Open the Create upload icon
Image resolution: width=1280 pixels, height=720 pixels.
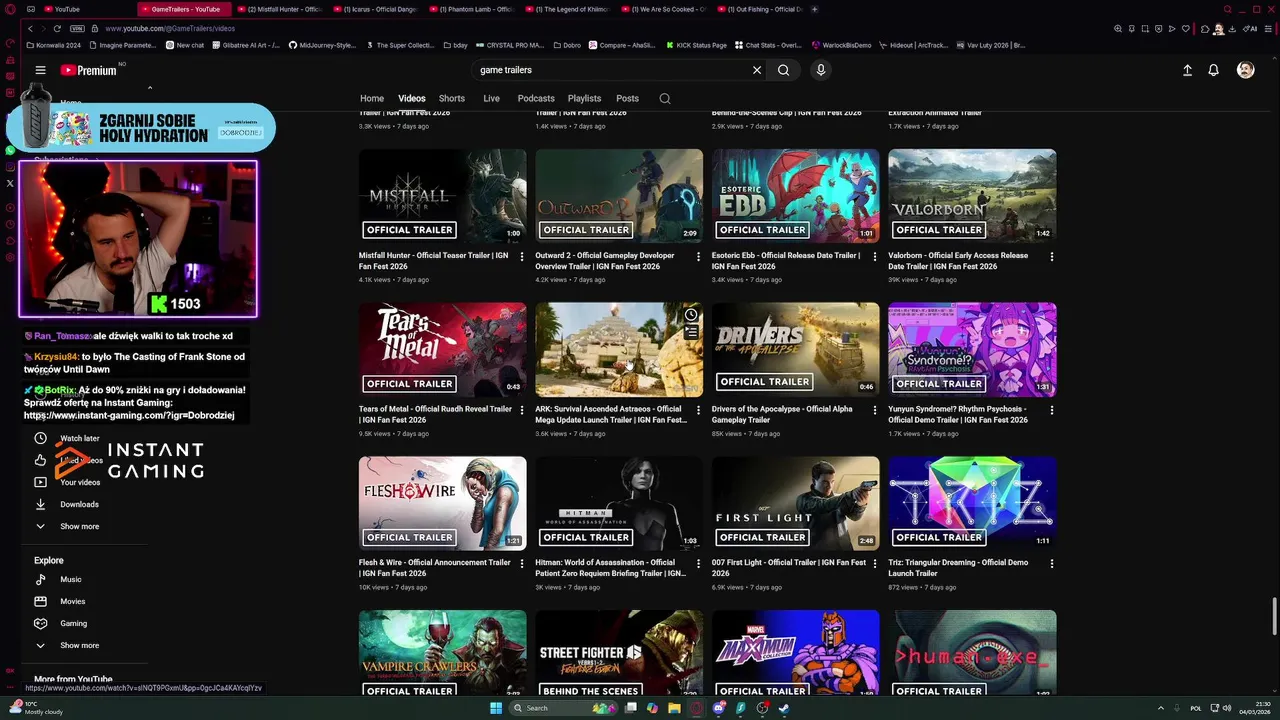pos(1187,70)
